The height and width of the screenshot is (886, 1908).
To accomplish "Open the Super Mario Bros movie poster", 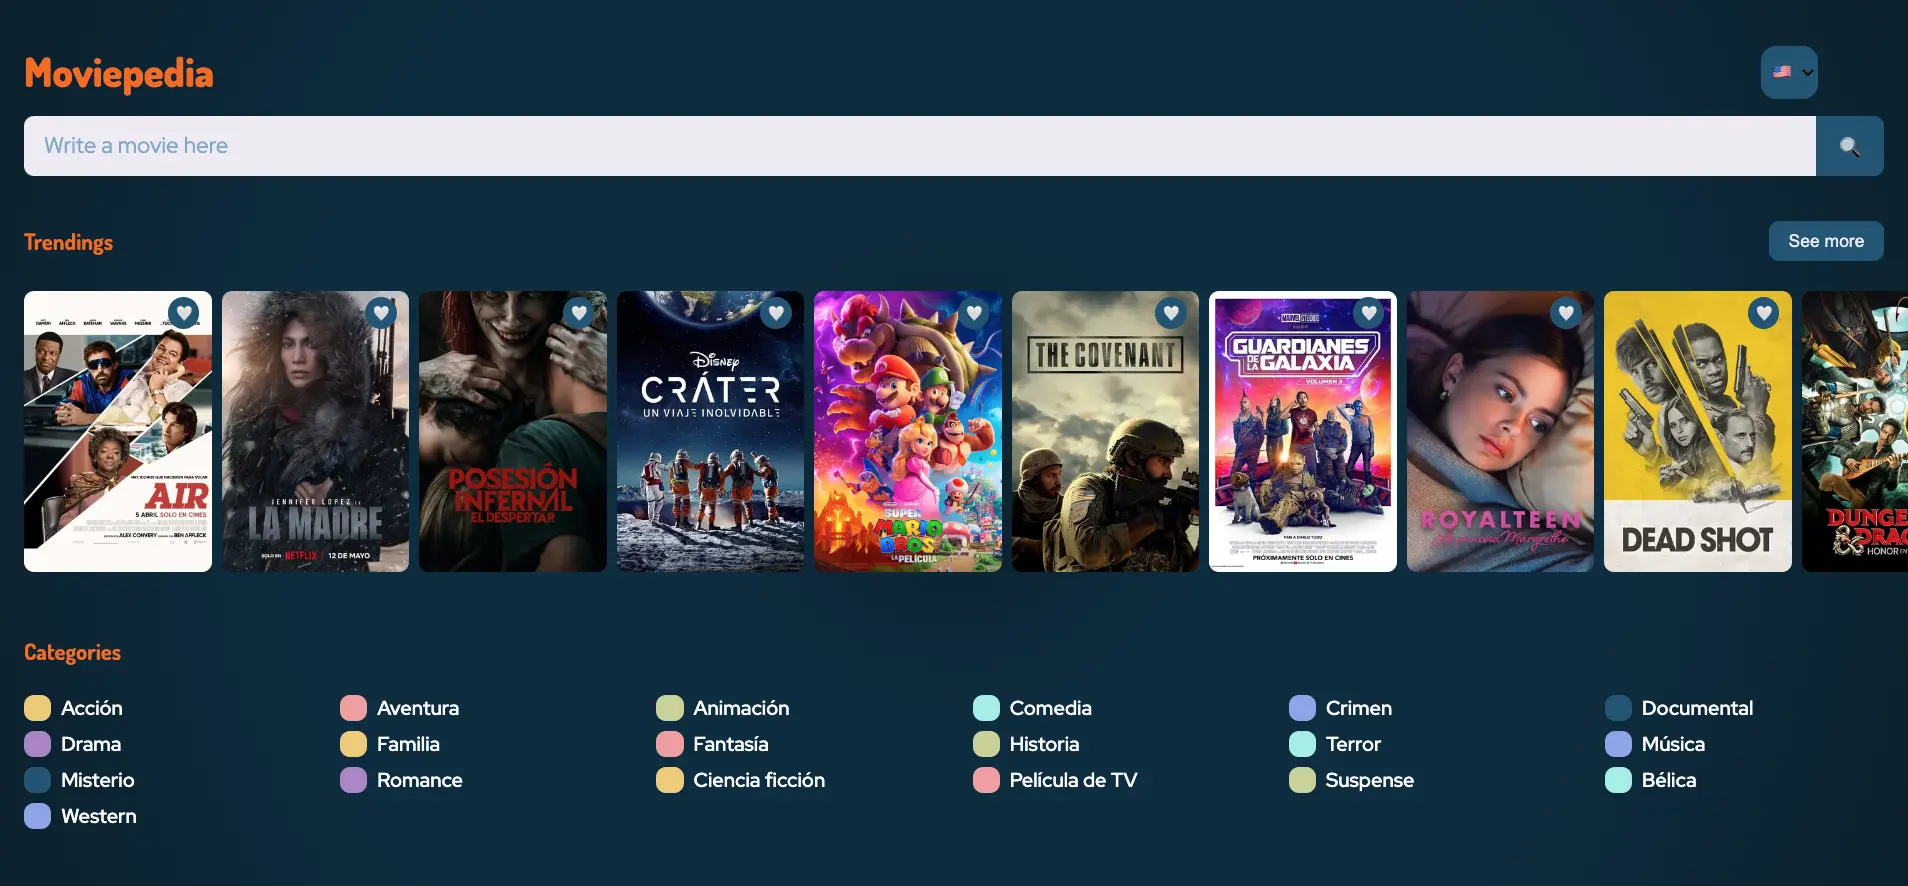I will 908,431.
